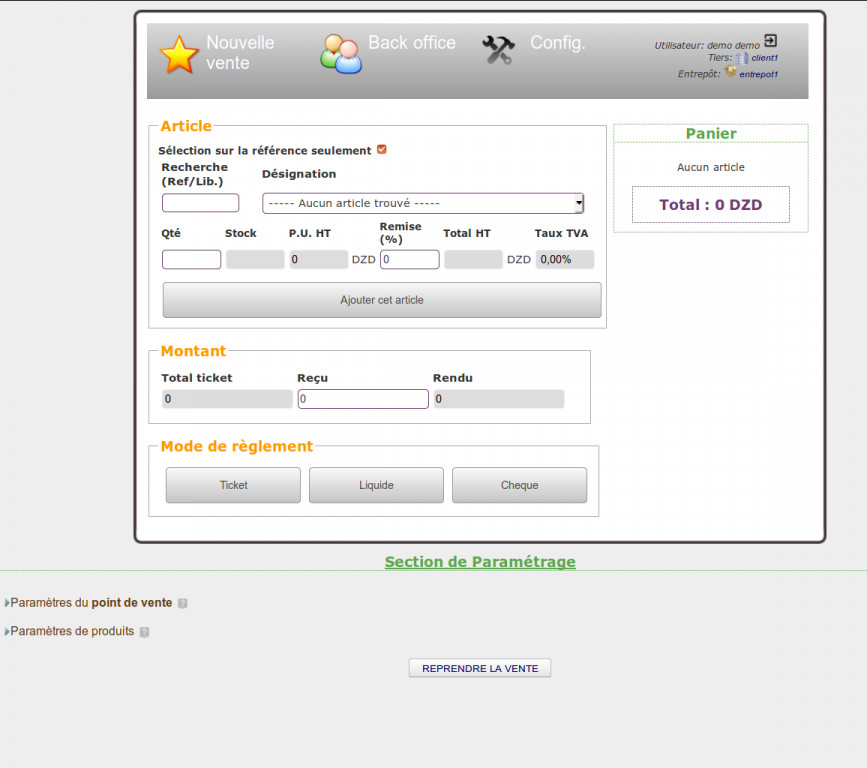Click the logout icon next to demo demo
This screenshot has width=867, height=768.
770,40
